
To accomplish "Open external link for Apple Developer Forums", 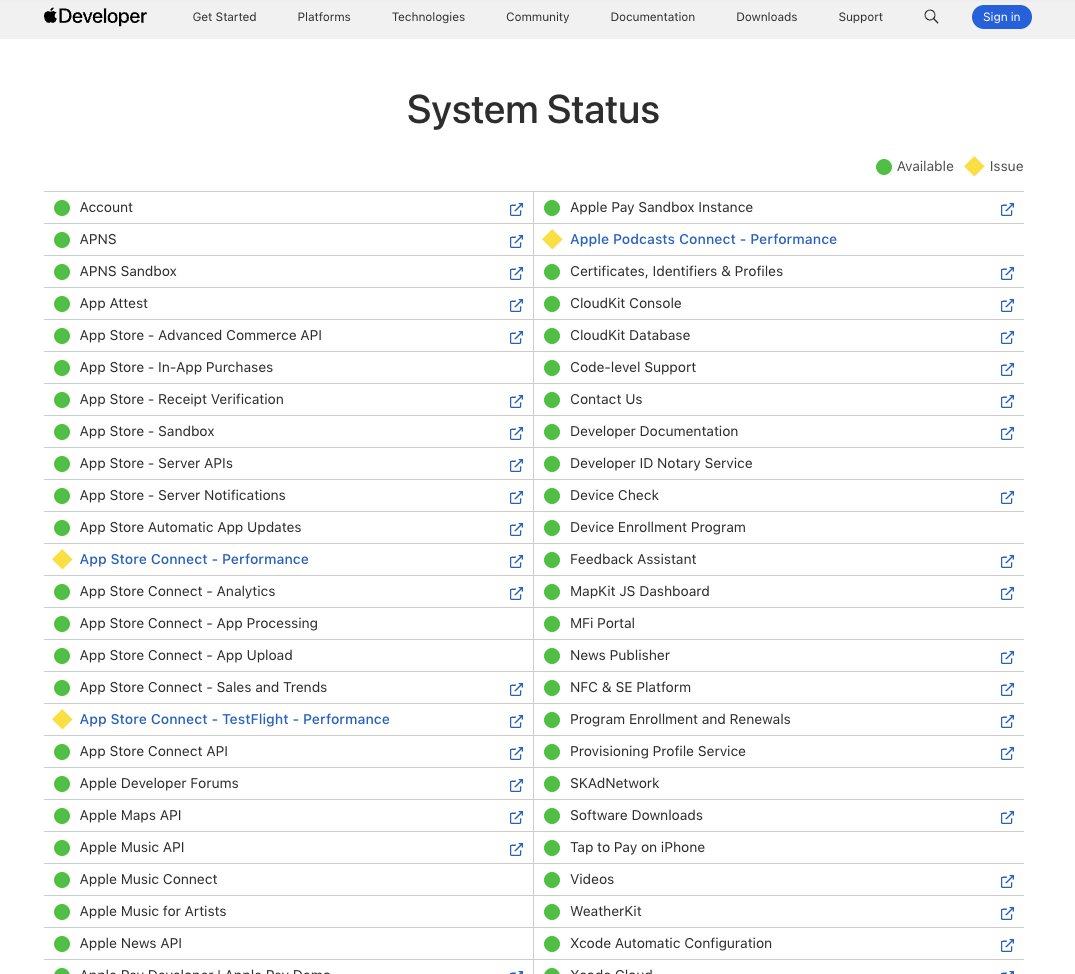I will pos(516,785).
